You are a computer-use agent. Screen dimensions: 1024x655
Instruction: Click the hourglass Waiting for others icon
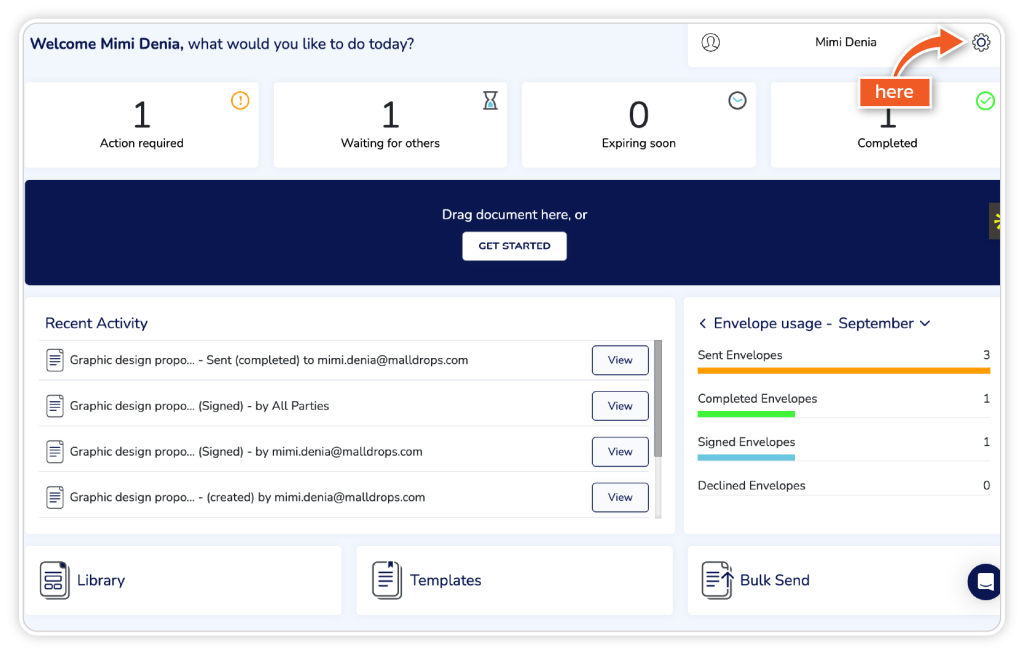pyautogui.click(x=490, y=100)
